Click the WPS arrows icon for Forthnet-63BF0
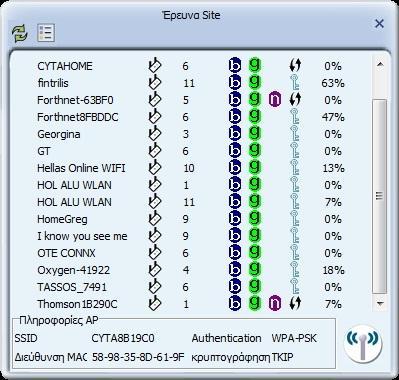Image resolution: width=399 pixels, height=380 pixels. pos(295,99)
